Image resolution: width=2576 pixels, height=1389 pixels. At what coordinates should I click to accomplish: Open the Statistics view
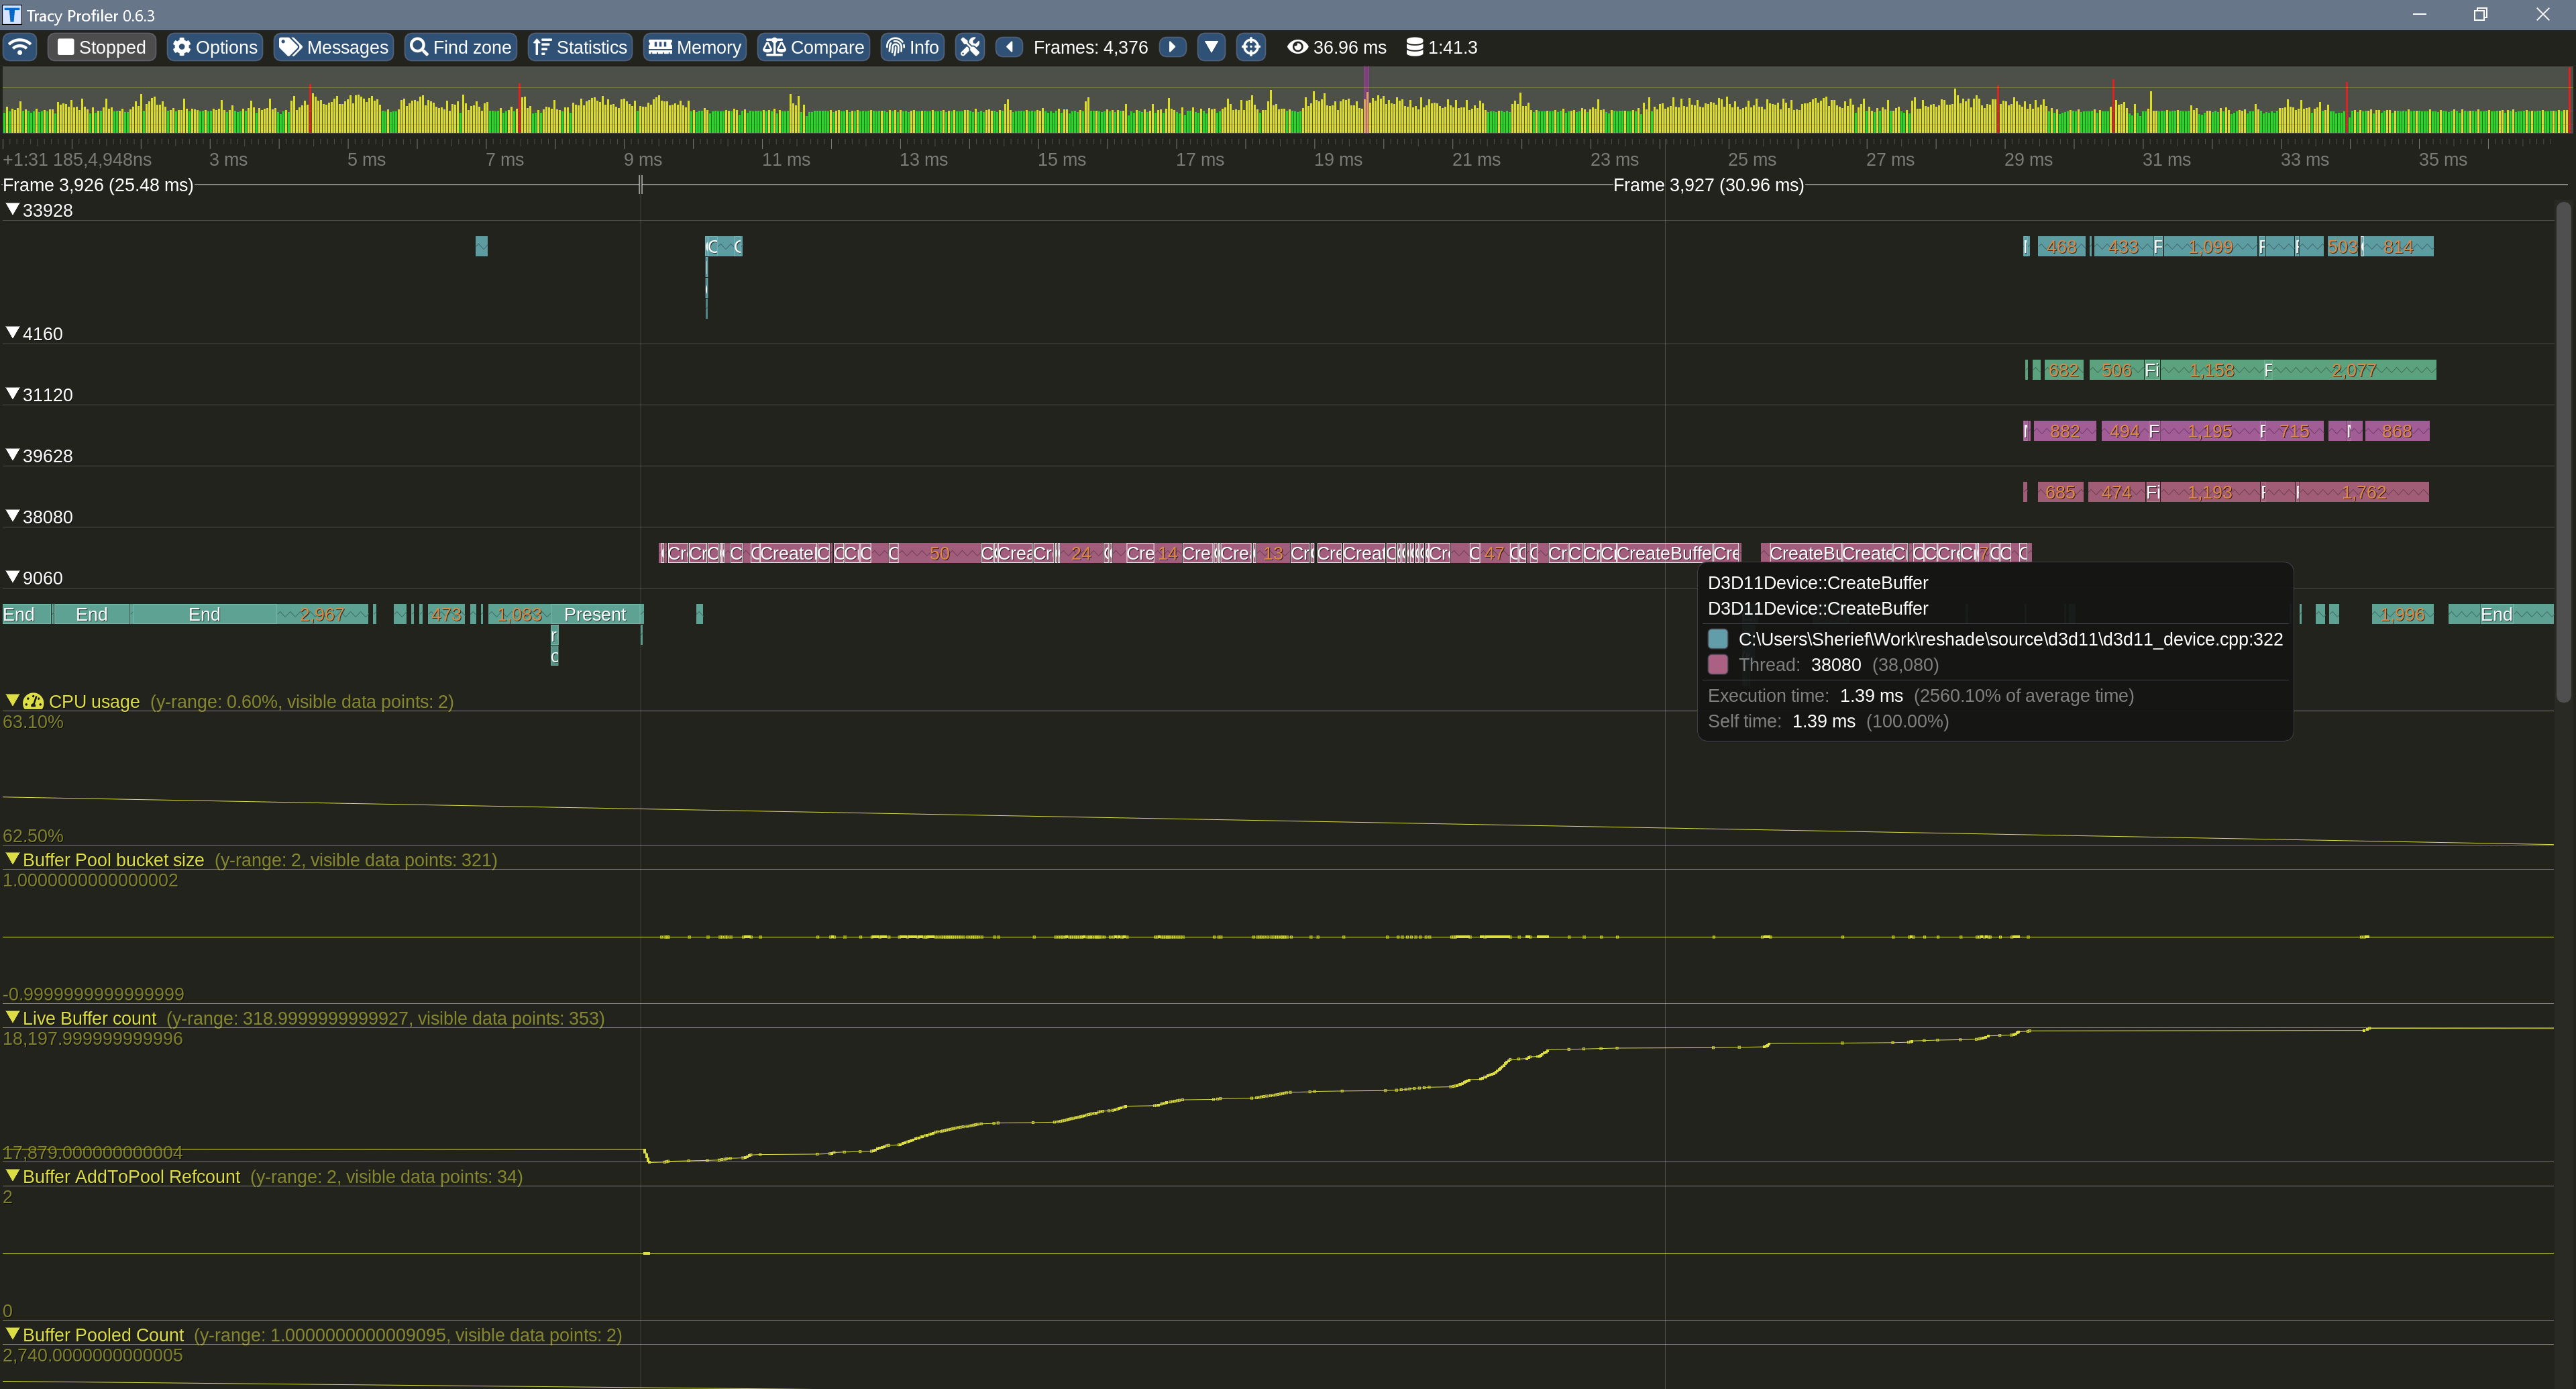click(579, 47)
